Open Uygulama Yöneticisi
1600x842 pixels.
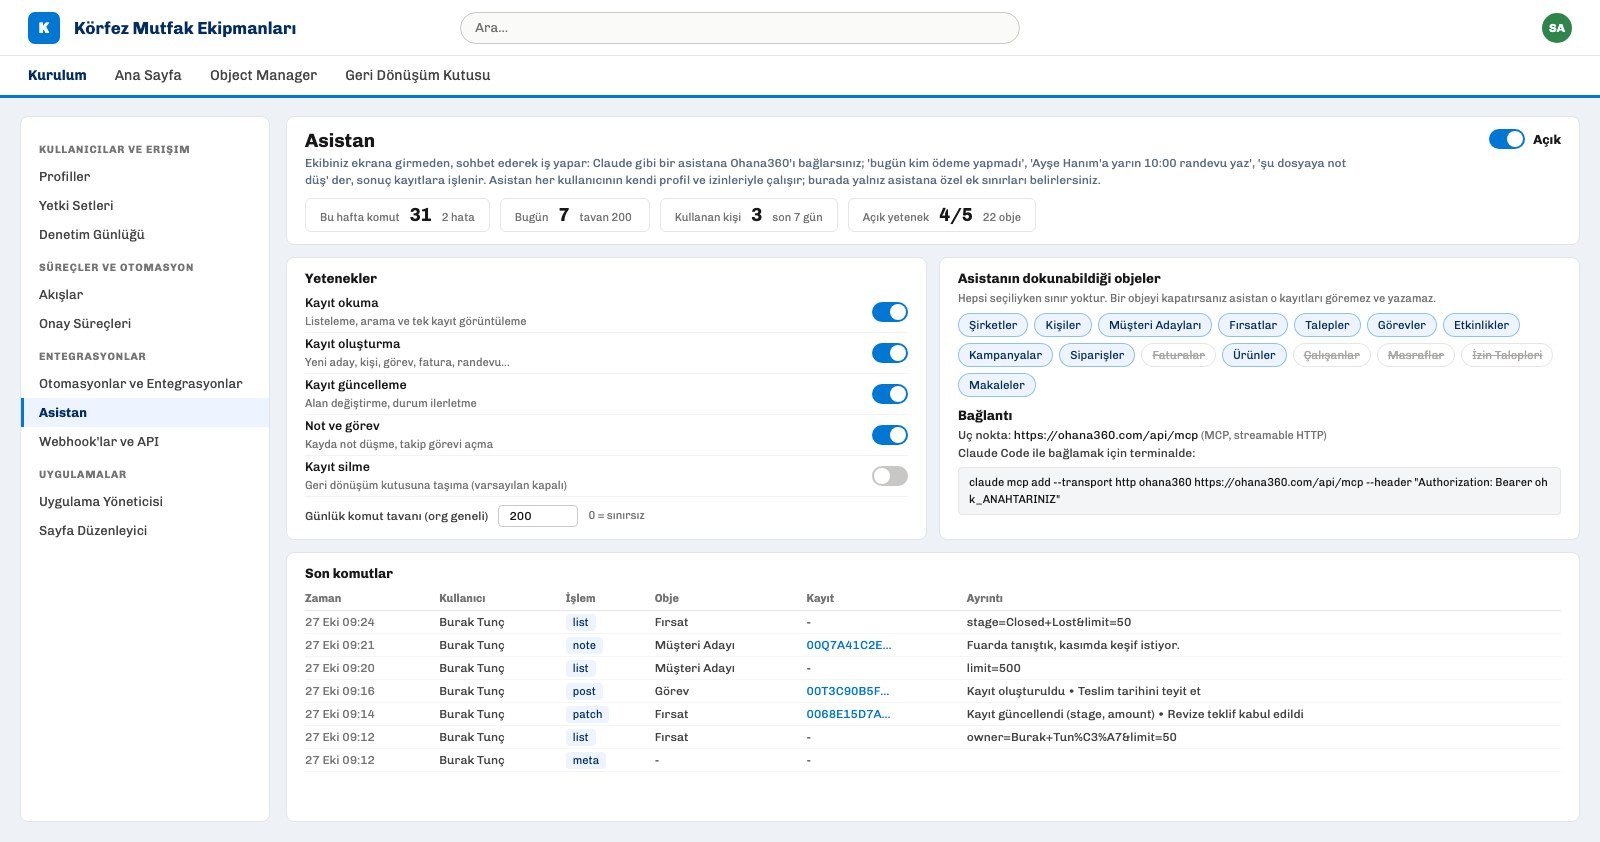tap(145, 502)
